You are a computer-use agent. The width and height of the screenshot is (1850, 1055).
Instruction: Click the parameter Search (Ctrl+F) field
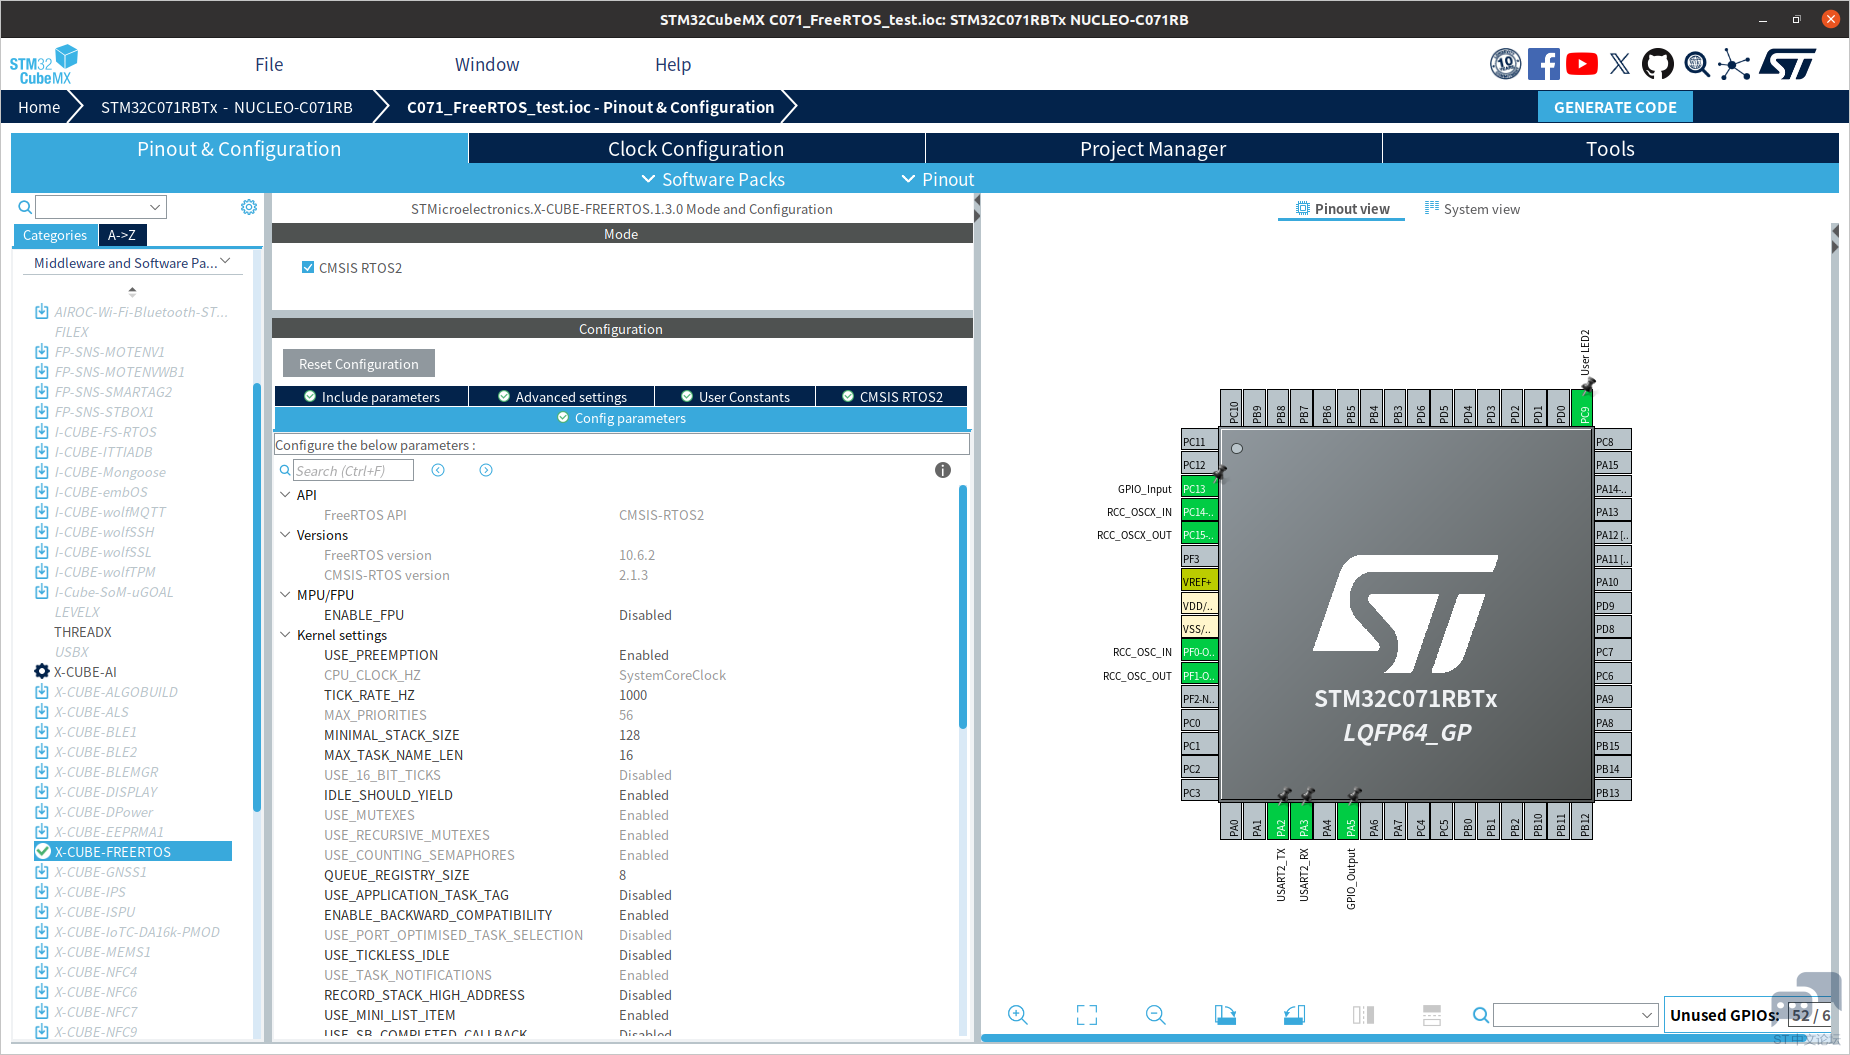click(x=352, y=470)
